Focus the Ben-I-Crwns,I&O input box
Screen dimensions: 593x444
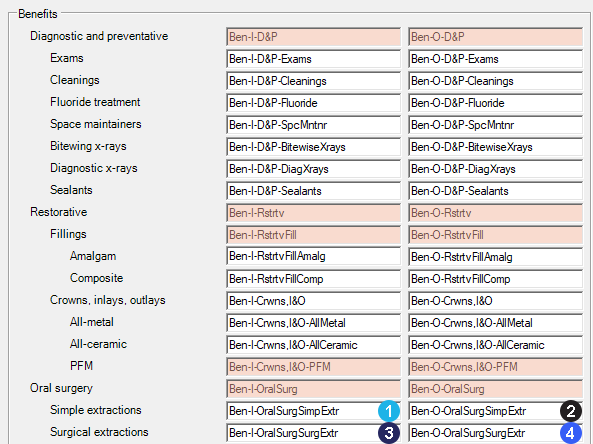[314, 301]
